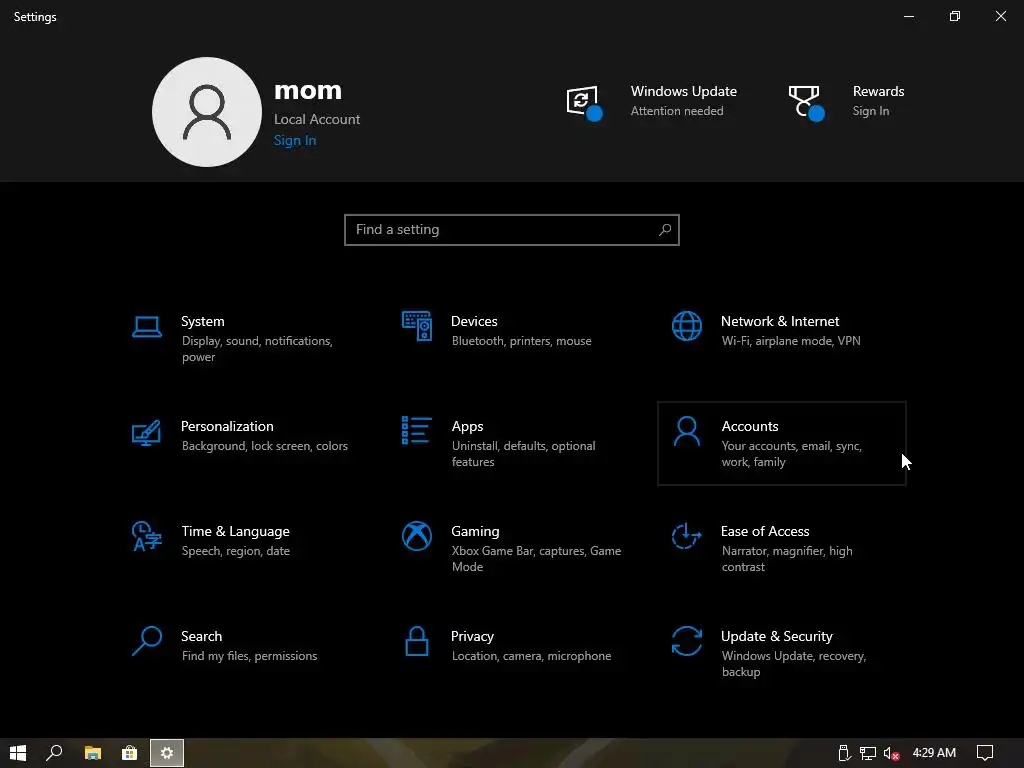Click 'Bluetooth, printers, mouse' description

[x=521, y=341]
